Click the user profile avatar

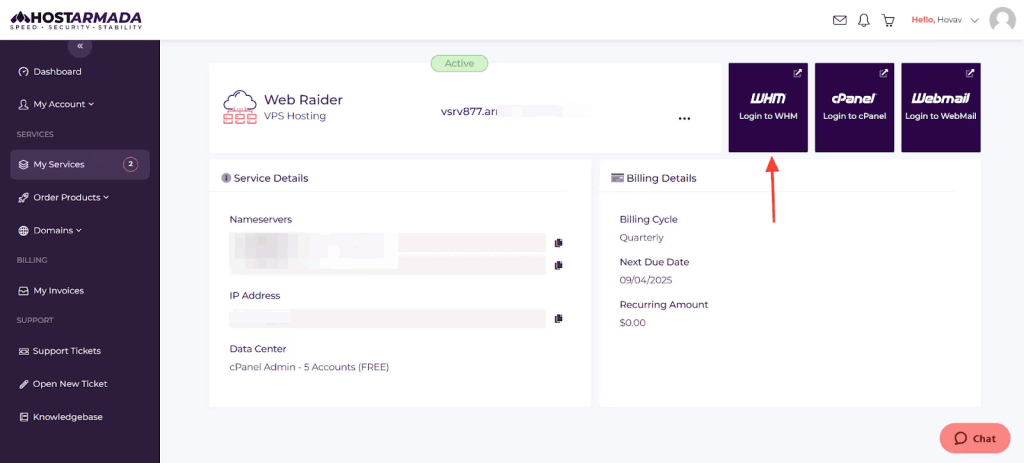(x=1002, y=20)
